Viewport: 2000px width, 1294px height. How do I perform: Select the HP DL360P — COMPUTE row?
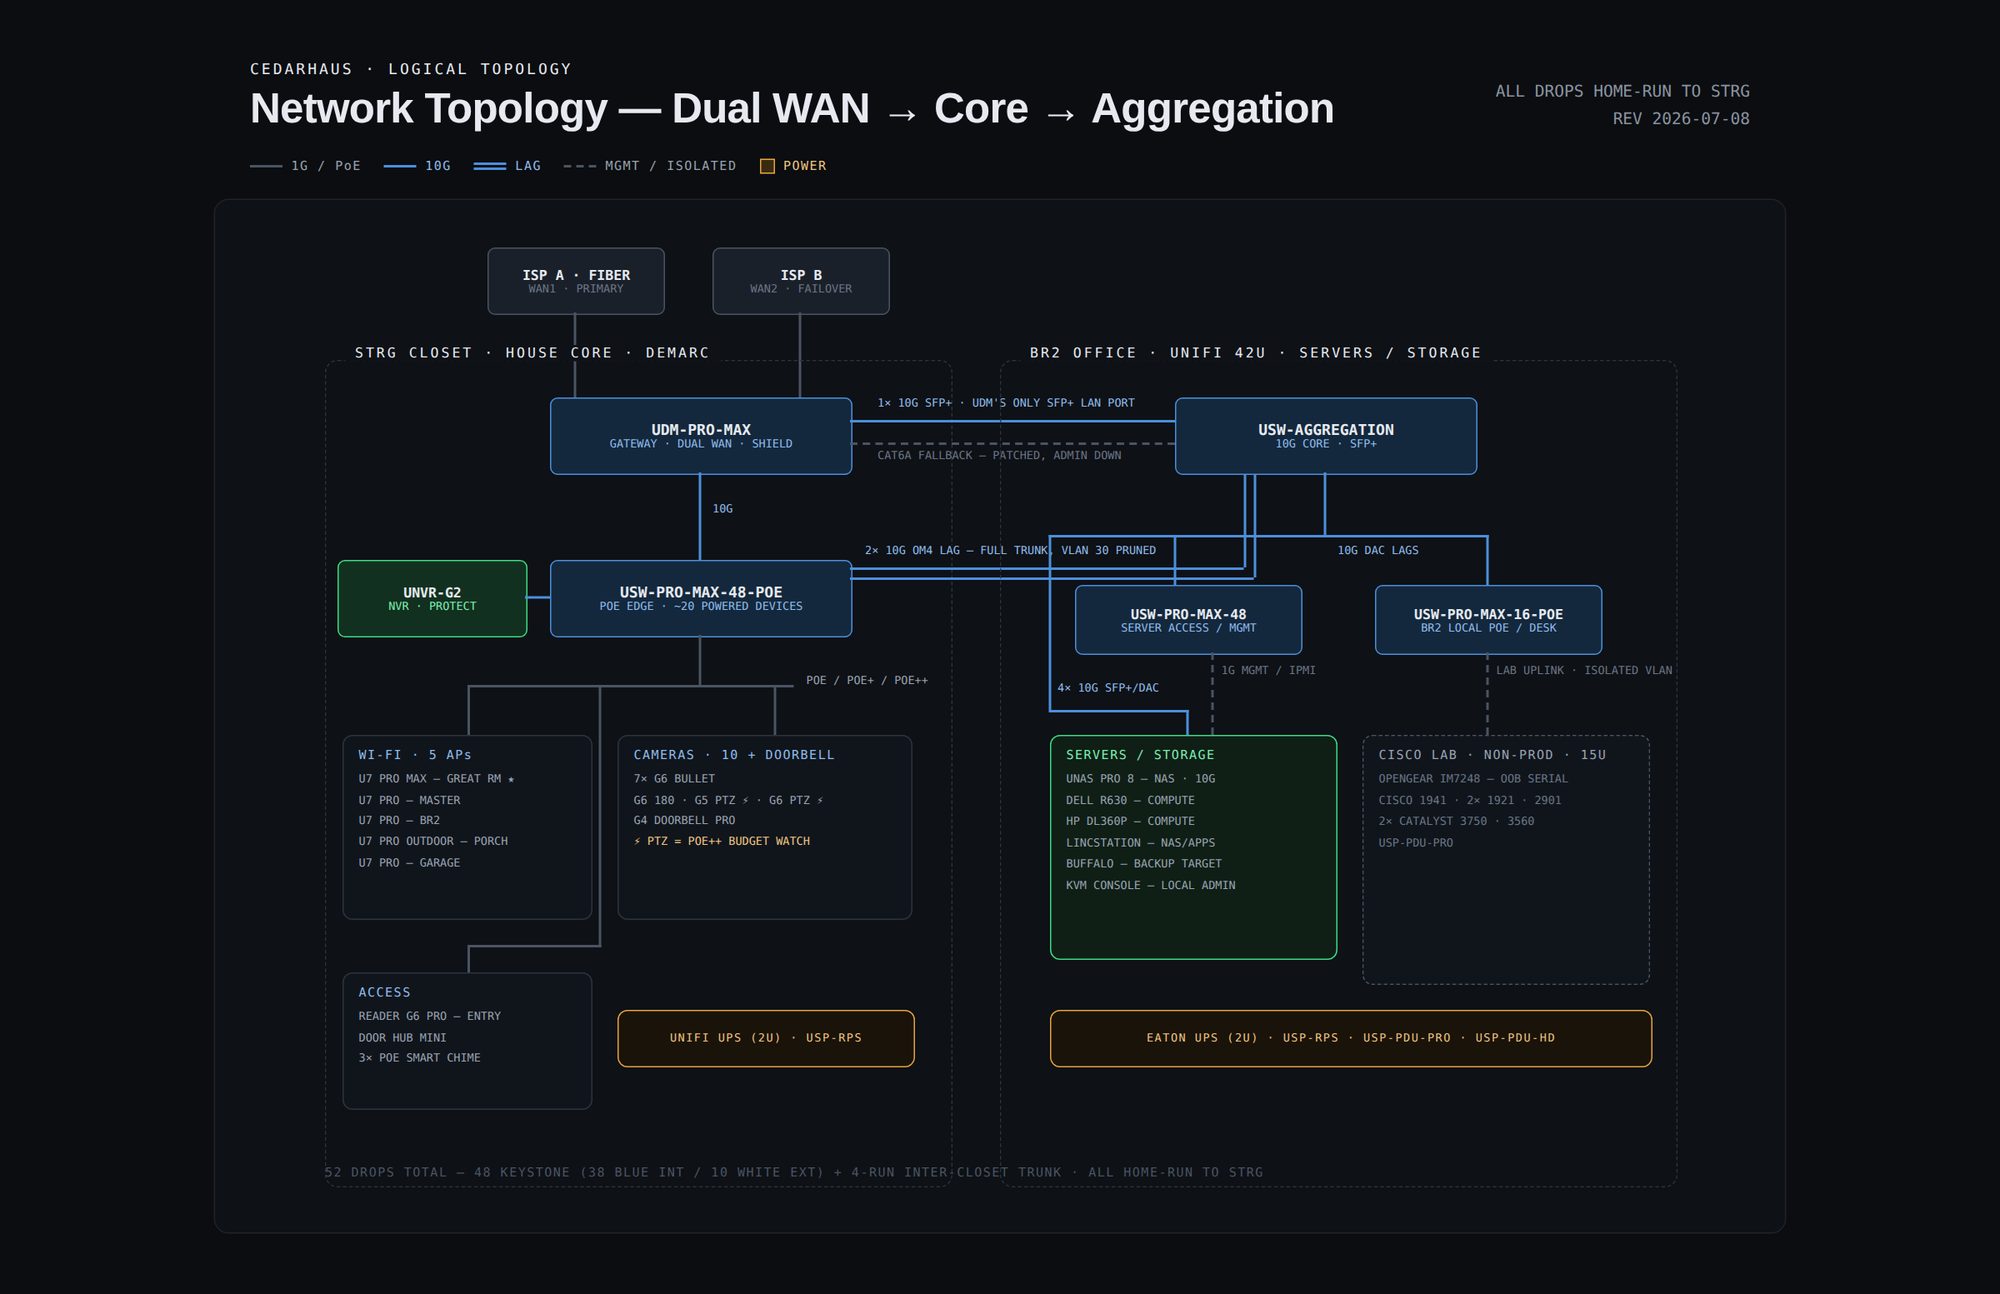[x=1130, y=821]
